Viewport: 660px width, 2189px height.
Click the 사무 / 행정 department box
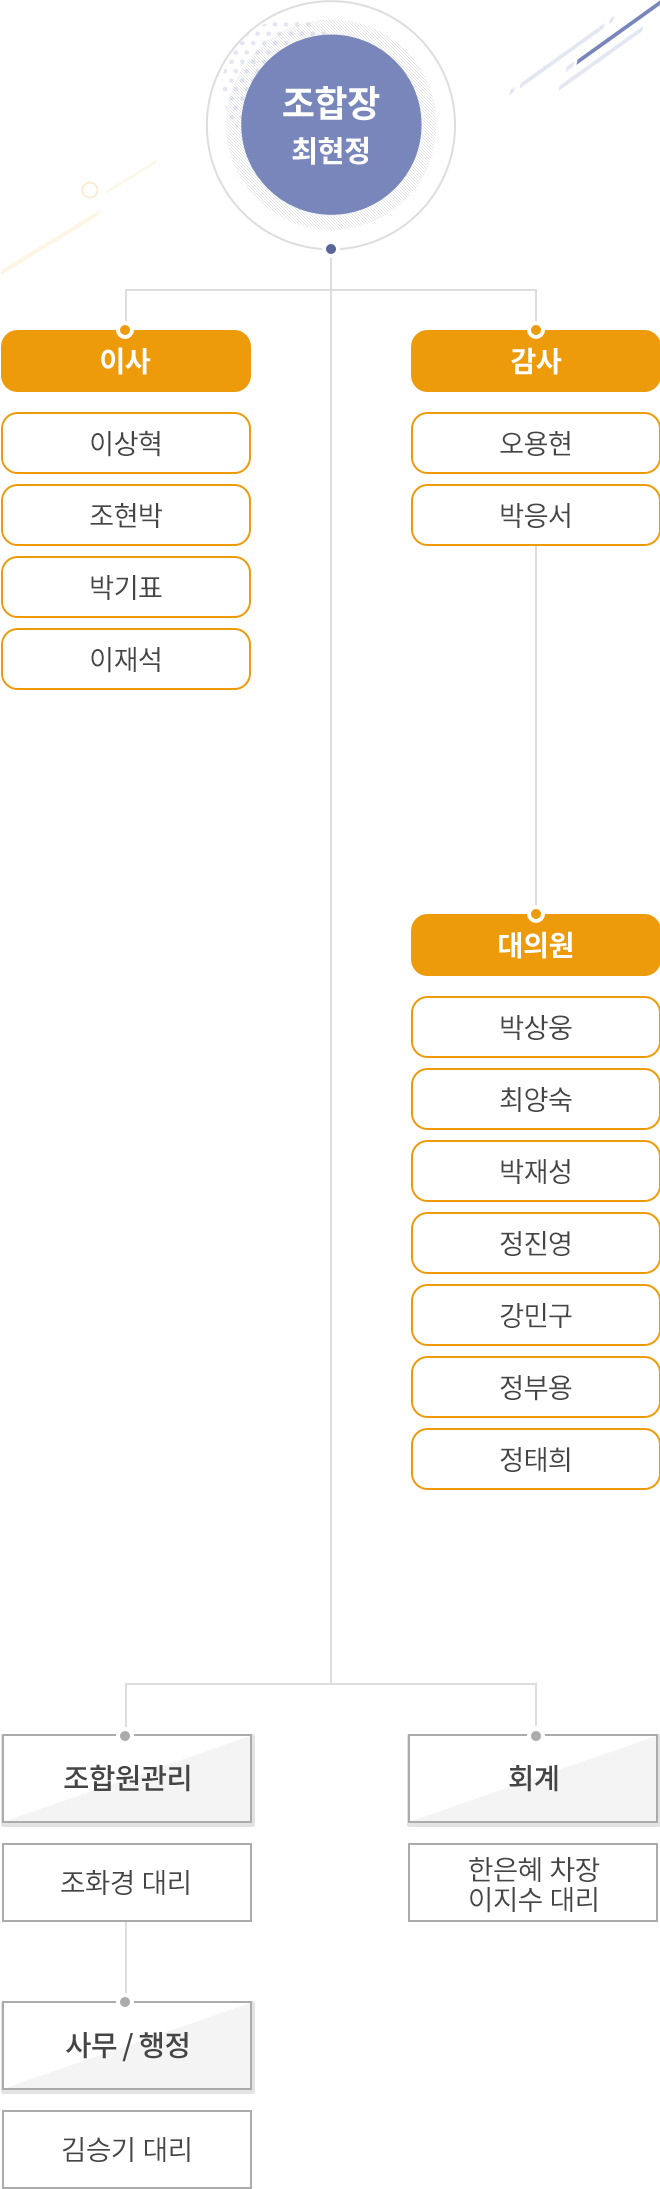(x=127, y=2046)
